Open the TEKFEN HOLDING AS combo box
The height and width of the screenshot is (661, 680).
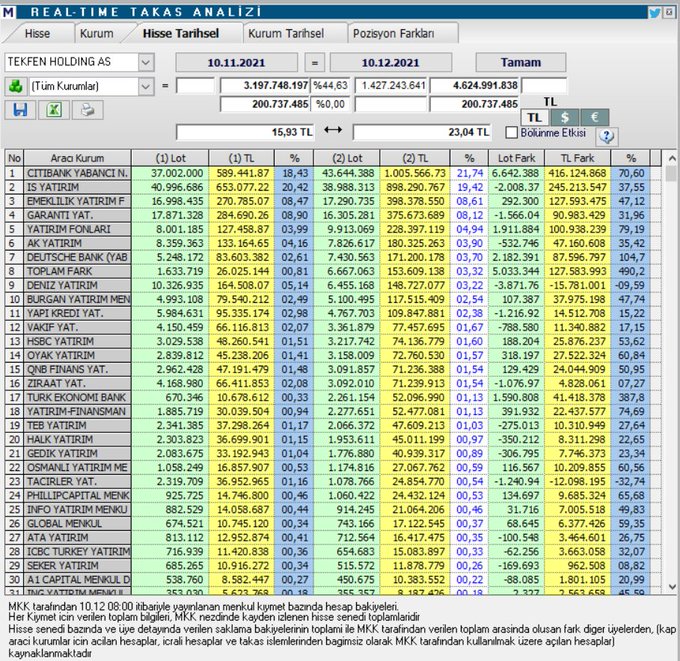[79, 62]
